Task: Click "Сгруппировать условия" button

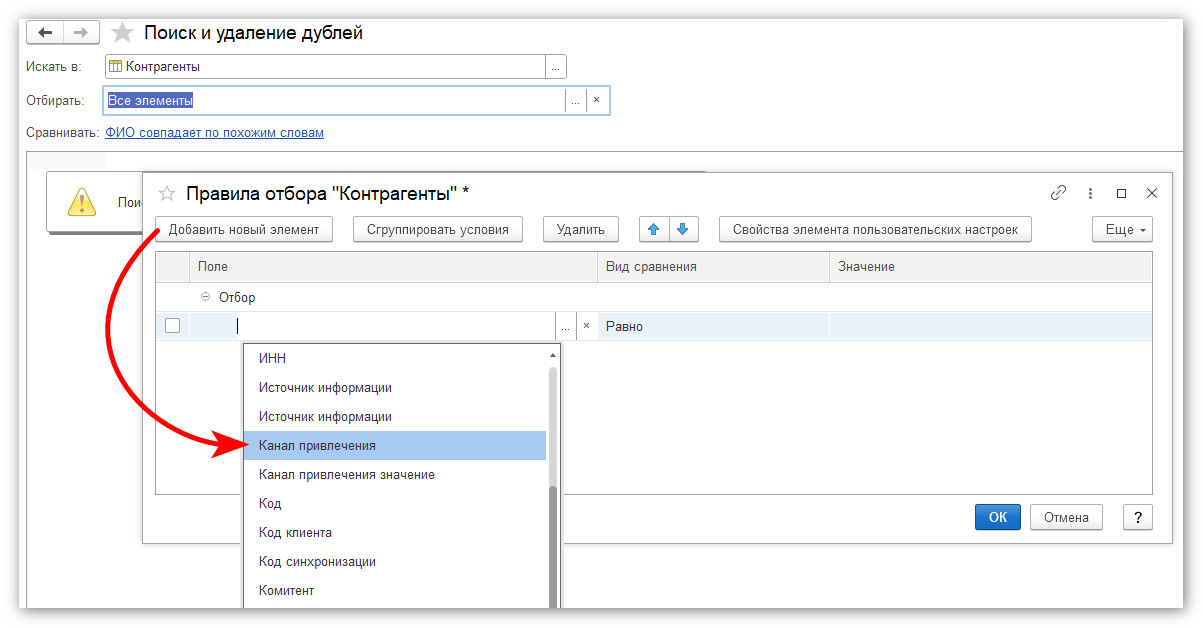Action: tap(438, 229)
